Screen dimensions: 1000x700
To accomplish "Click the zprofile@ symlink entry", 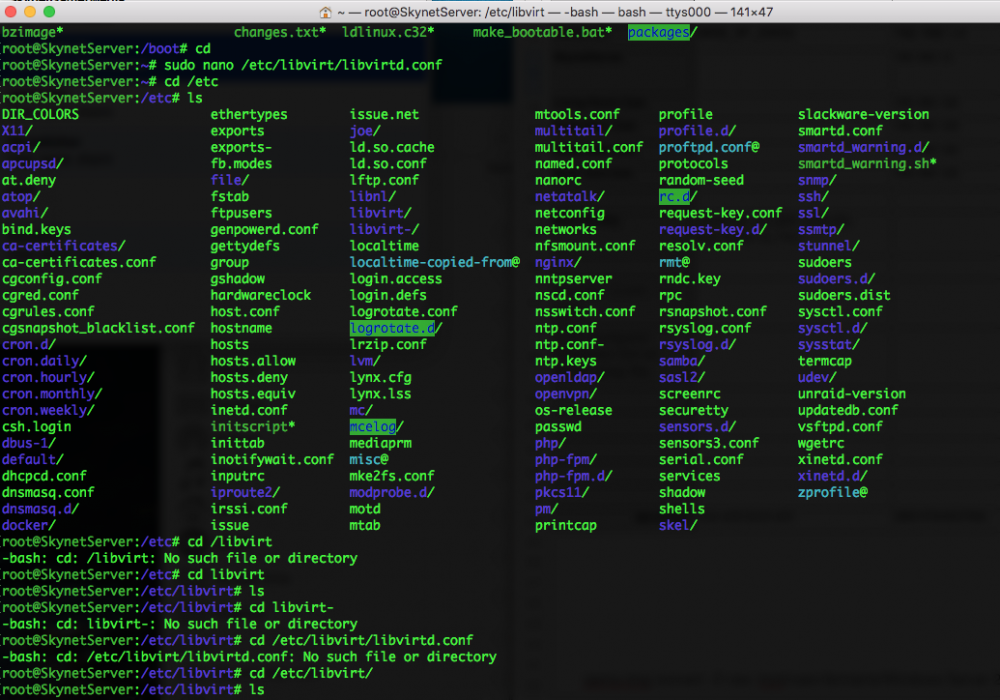I will coord(833,492).
